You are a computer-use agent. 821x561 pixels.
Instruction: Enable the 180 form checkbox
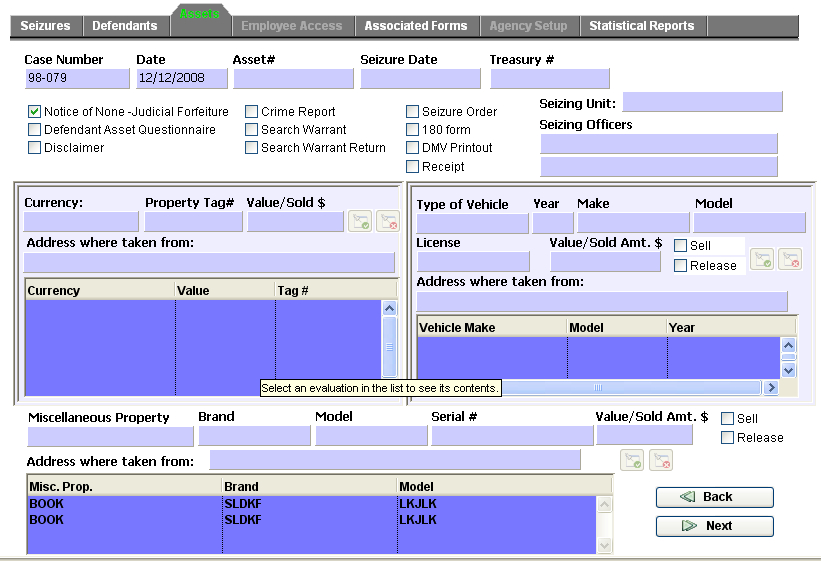click(x=413, y=129)
